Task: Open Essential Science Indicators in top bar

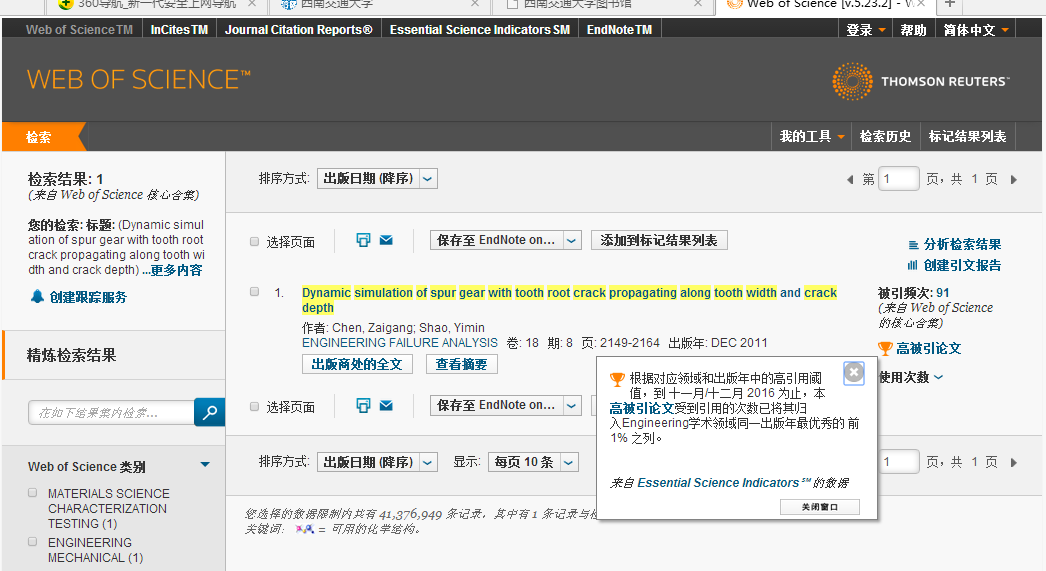Action: [480, 30]
